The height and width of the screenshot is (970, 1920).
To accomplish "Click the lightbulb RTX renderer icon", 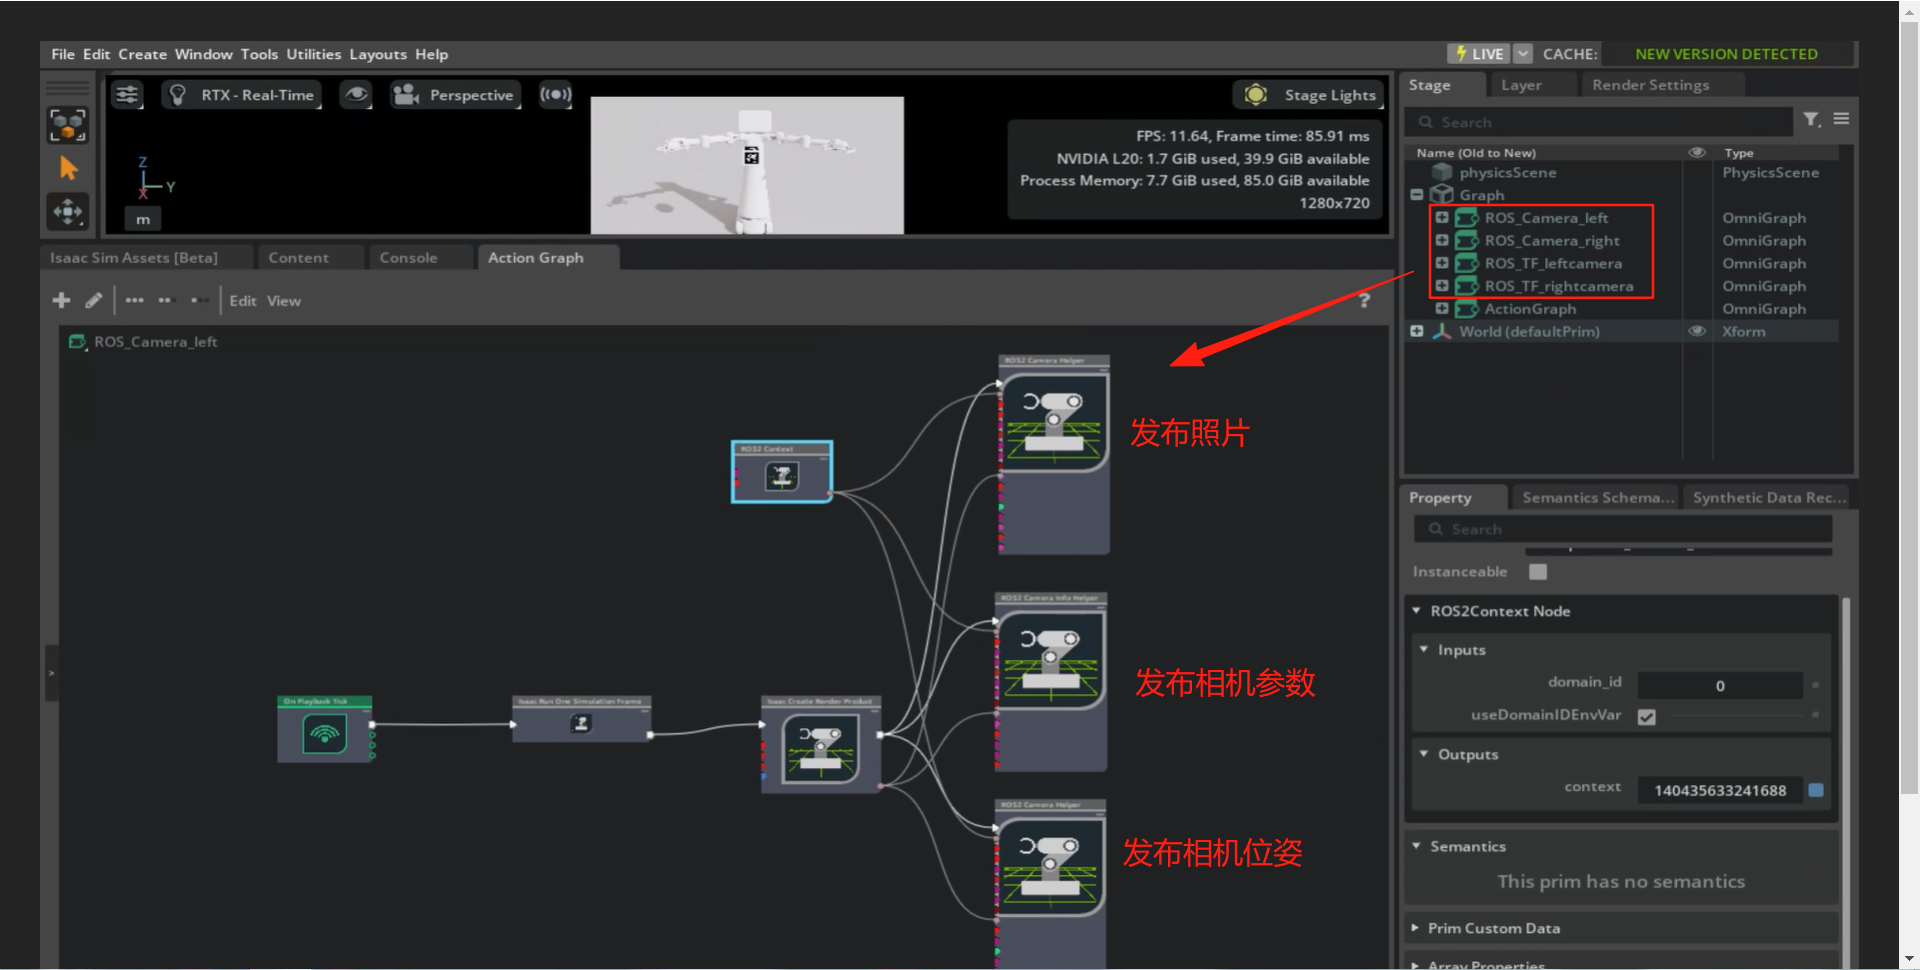I will [178, 95].
